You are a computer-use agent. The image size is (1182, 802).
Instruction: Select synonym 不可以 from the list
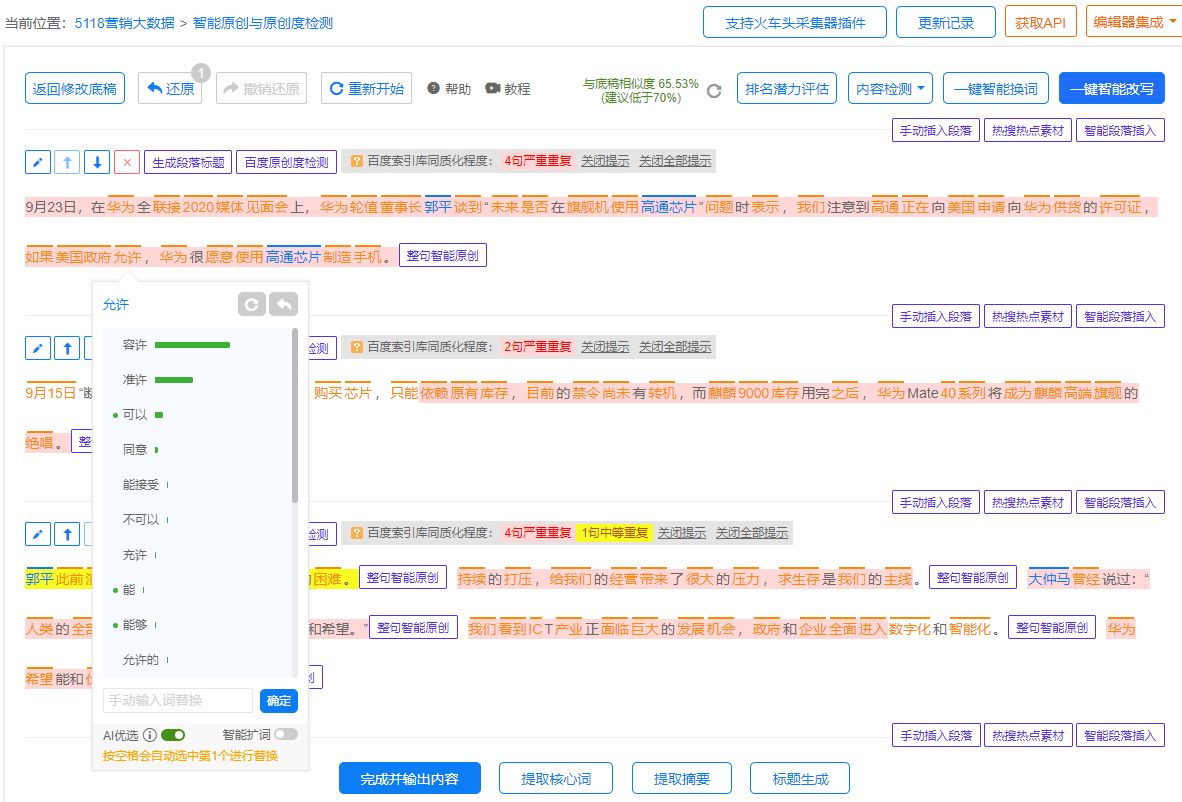point(141,519)
